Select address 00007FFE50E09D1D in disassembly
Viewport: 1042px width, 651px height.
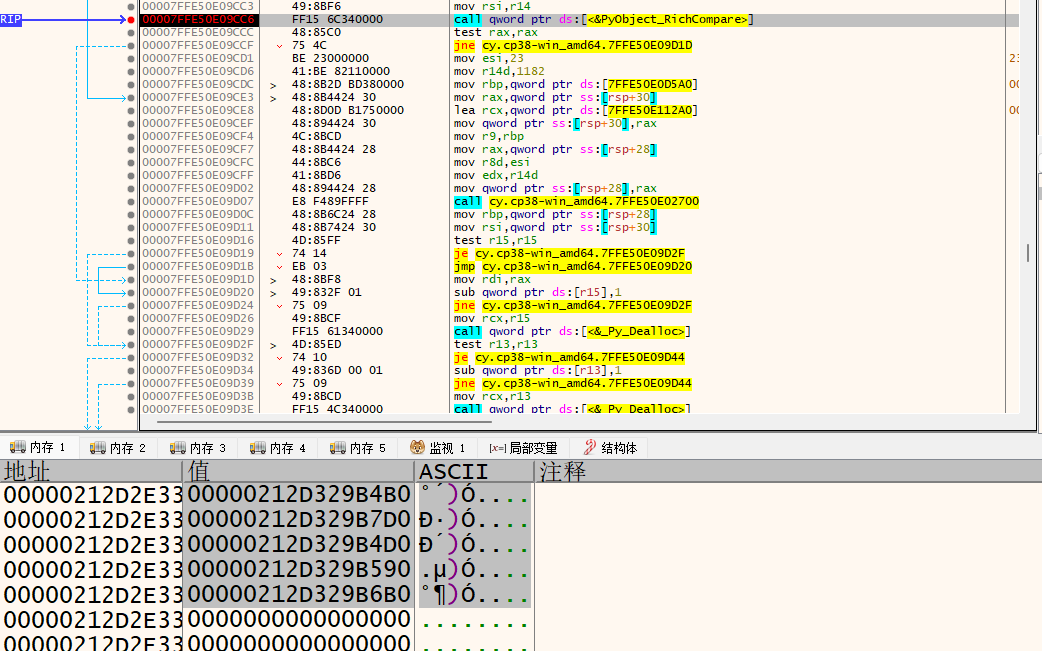point(198,280)
